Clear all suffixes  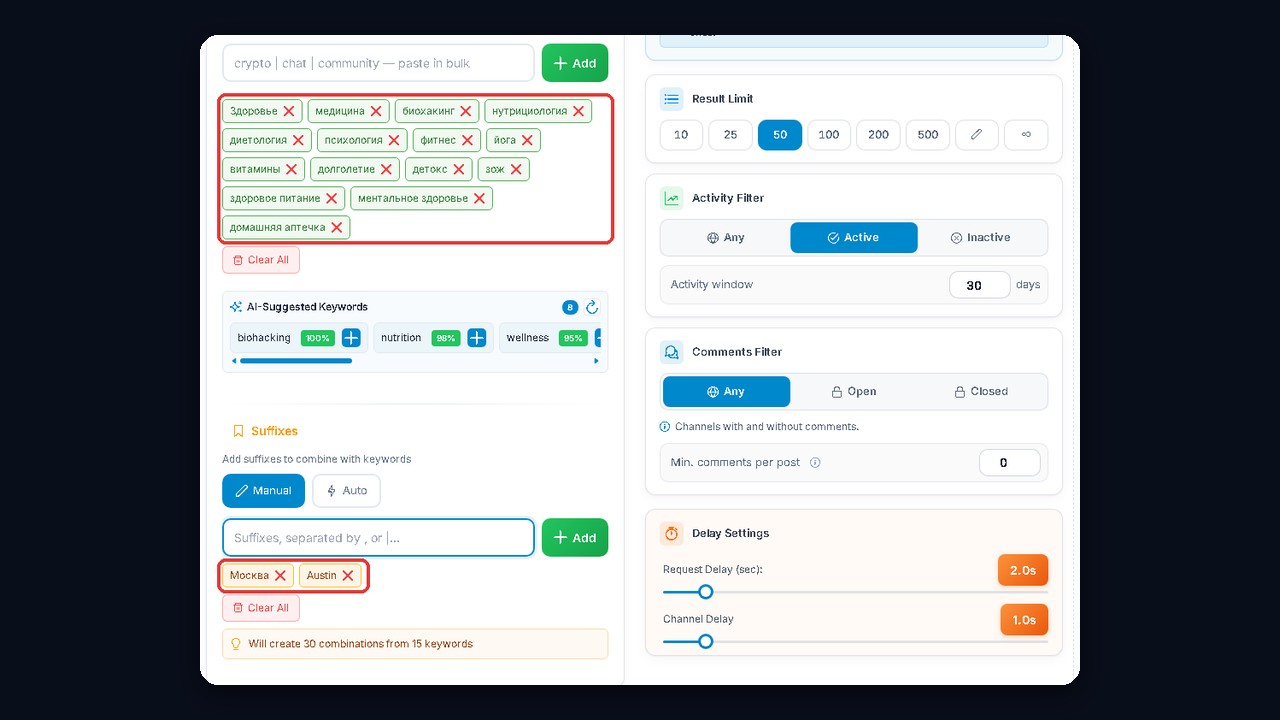coord(260,608)
